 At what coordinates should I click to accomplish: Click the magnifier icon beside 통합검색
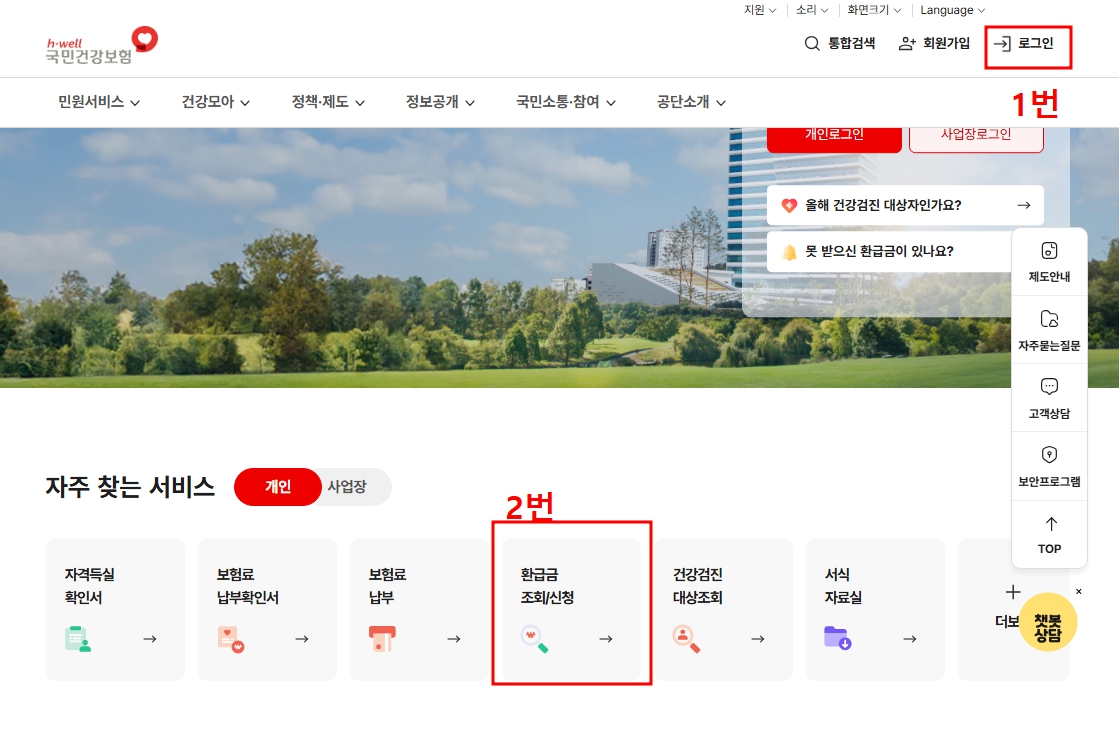[811, 44]
